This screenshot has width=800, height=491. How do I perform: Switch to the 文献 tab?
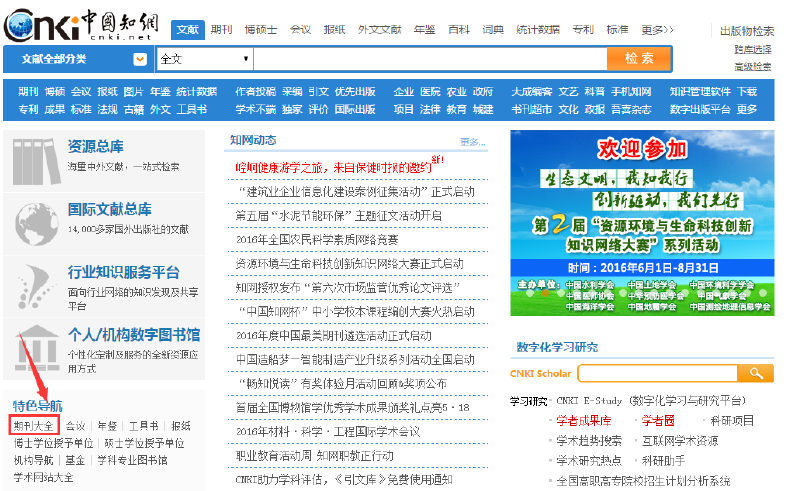187,30
